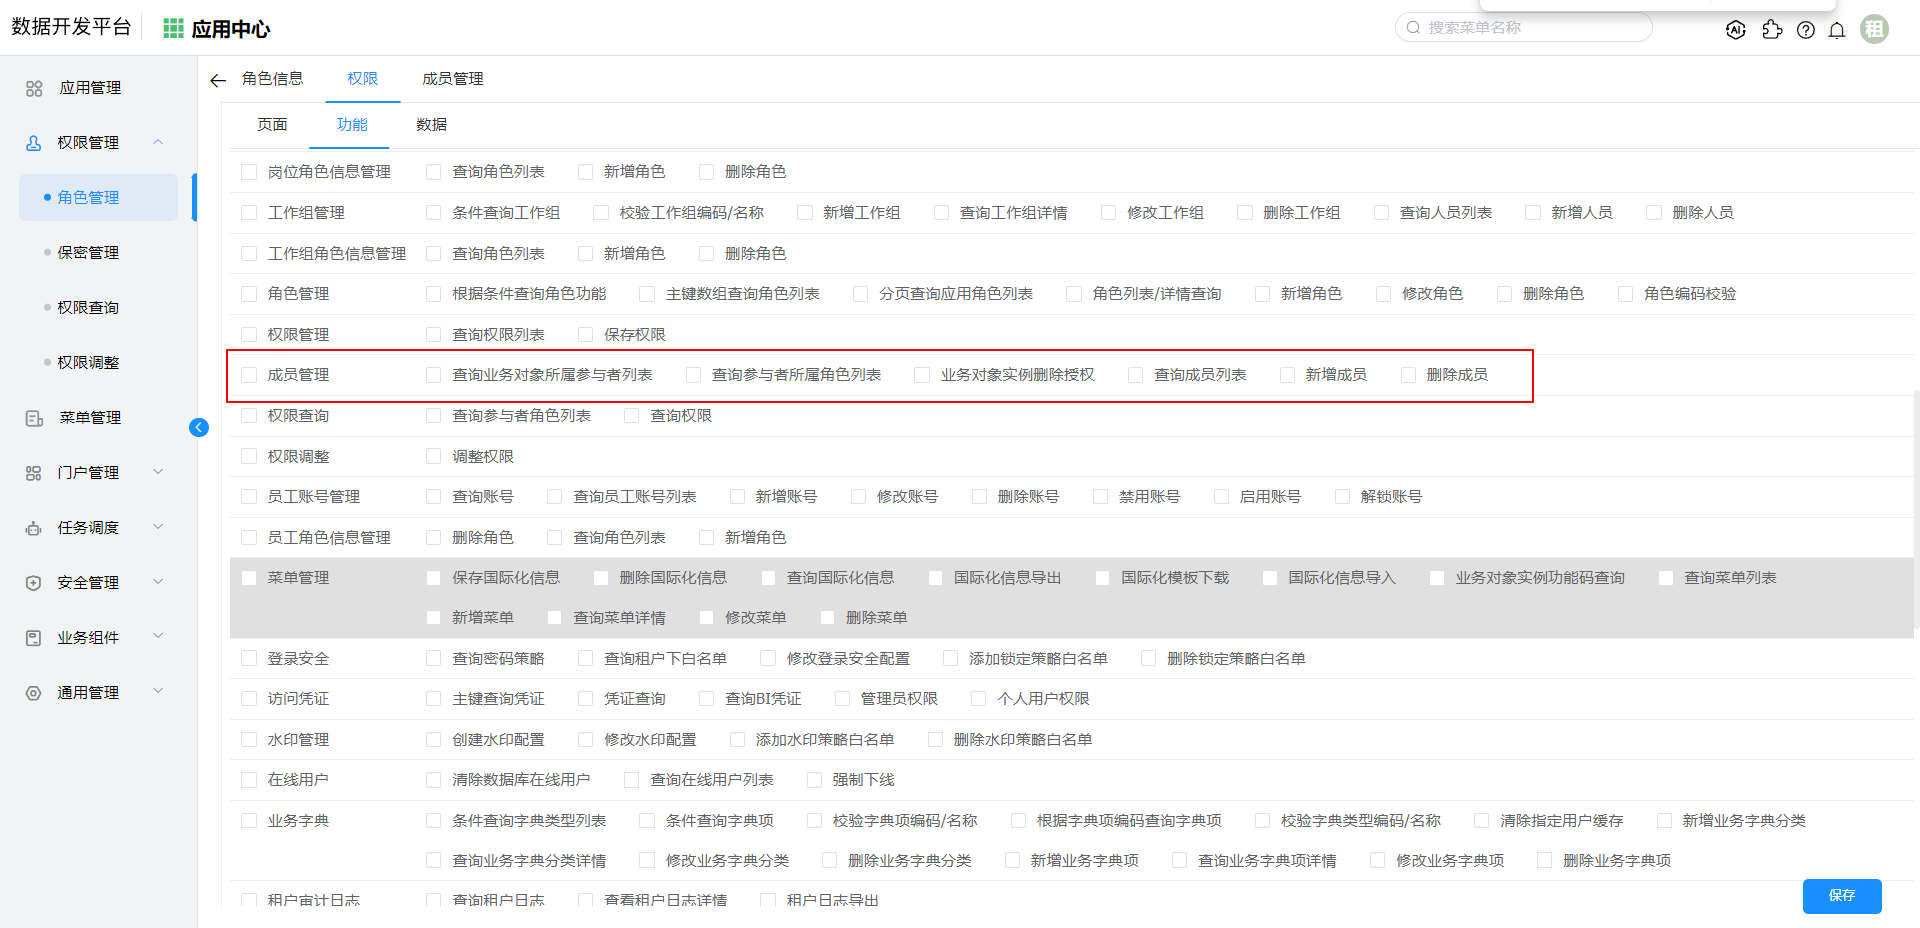Open 权限查询 in the sidebar
Screen dimensions: 1920x928
88,308
